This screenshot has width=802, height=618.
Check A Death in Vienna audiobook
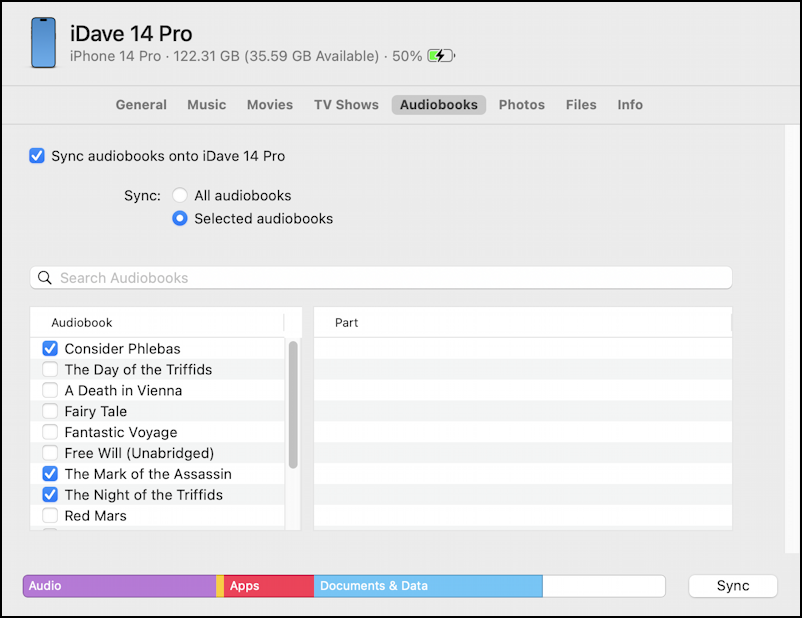point(50,390)
